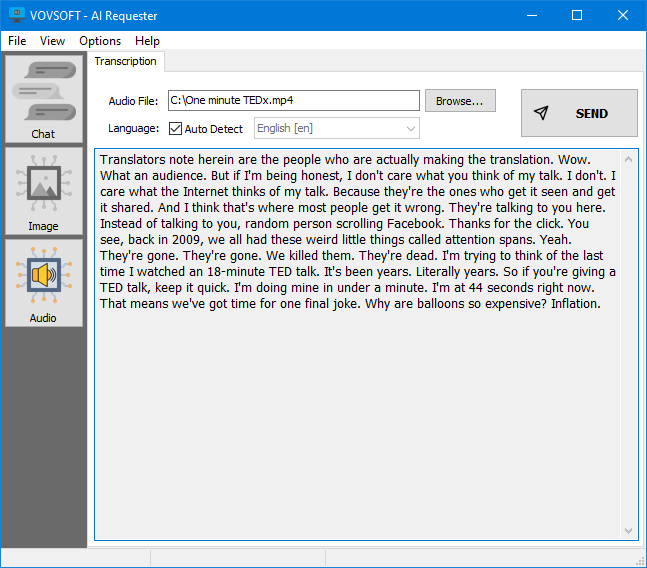The height and width of the screenshot is (568, 647).
Task: Select the Transcription tab
Action: (126, 61)
